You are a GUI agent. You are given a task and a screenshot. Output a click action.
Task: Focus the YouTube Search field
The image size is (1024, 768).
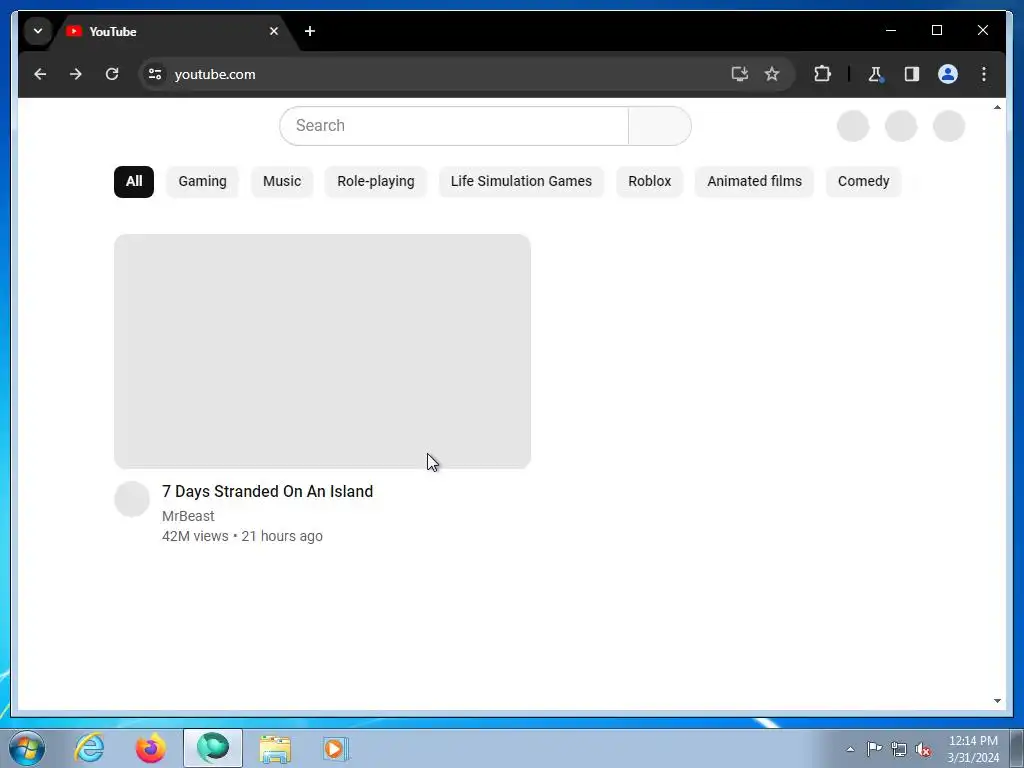click(x=454, y=125)
